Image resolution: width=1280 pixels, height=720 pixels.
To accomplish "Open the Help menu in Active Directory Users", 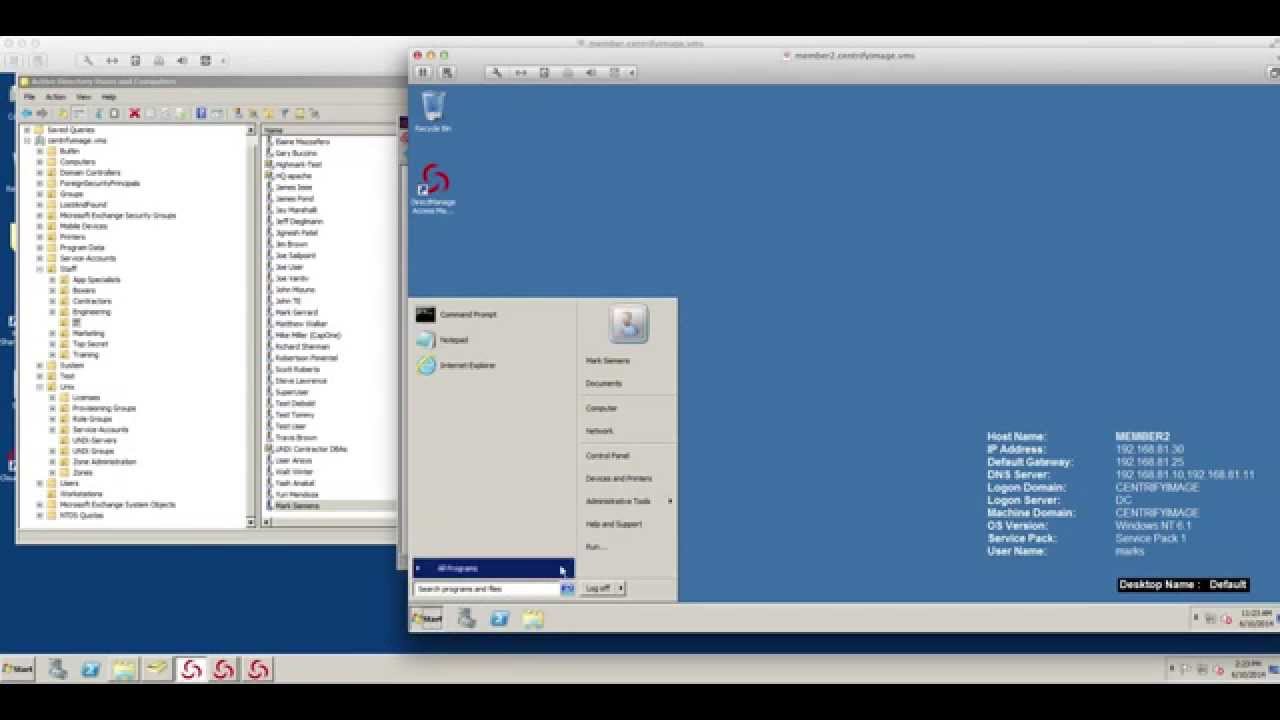I will (109, 97).
